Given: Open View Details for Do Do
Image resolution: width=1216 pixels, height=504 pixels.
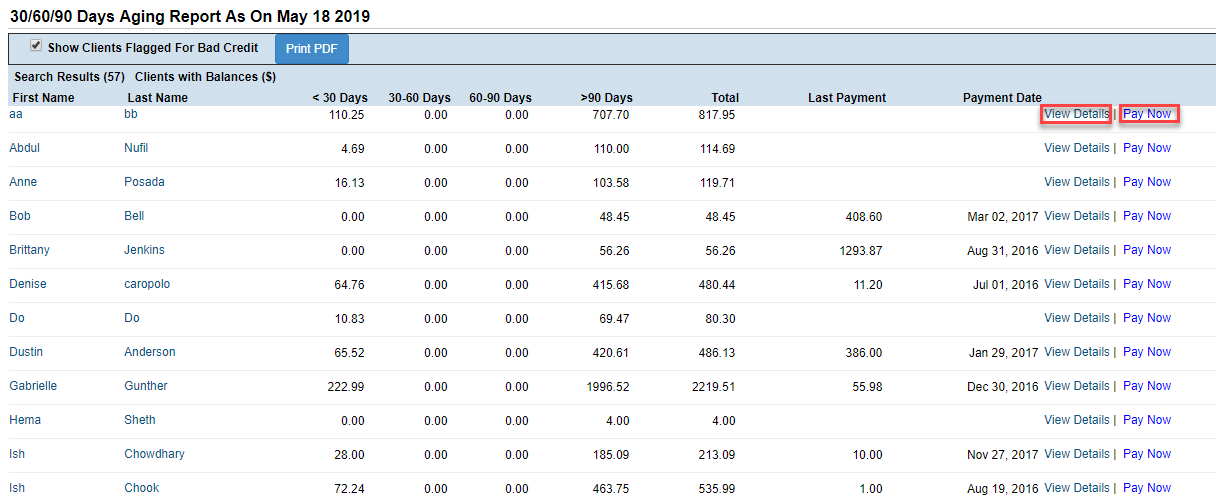Looking at the screenshot, I should point(1077,318).
